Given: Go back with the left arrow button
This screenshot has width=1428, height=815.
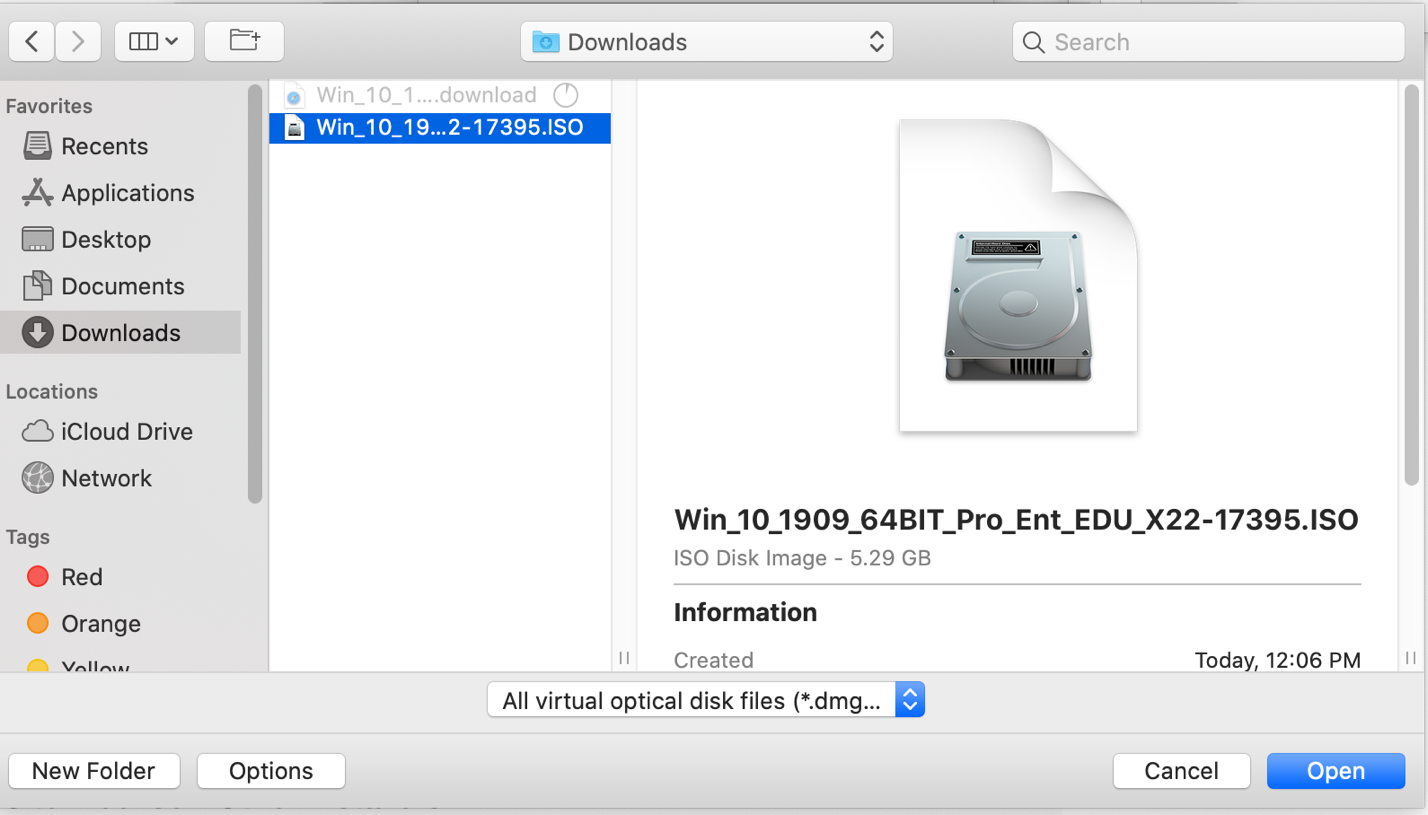Looking at the screenshot, I should (x=31, y=41).
